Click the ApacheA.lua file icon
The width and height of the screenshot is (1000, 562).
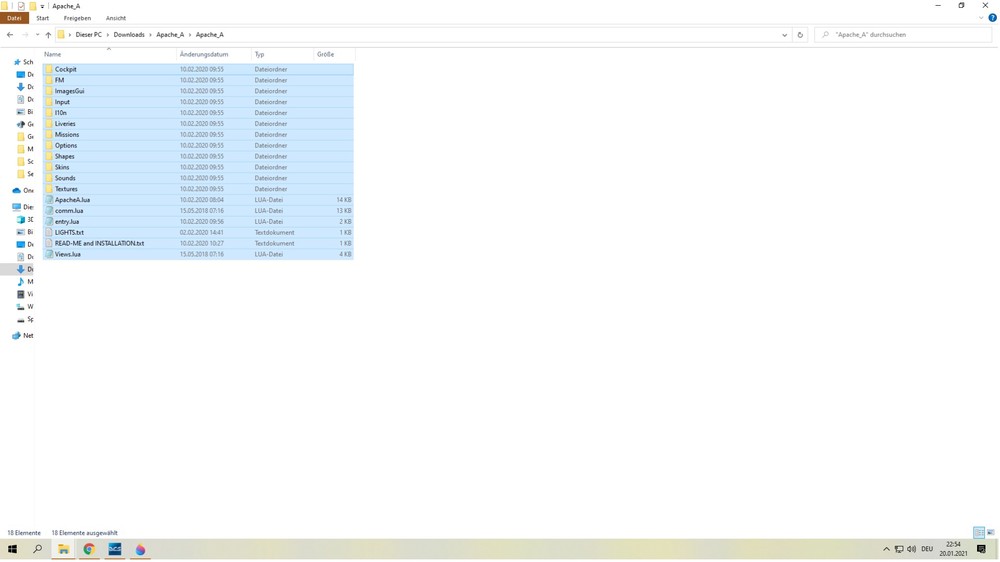49,200
